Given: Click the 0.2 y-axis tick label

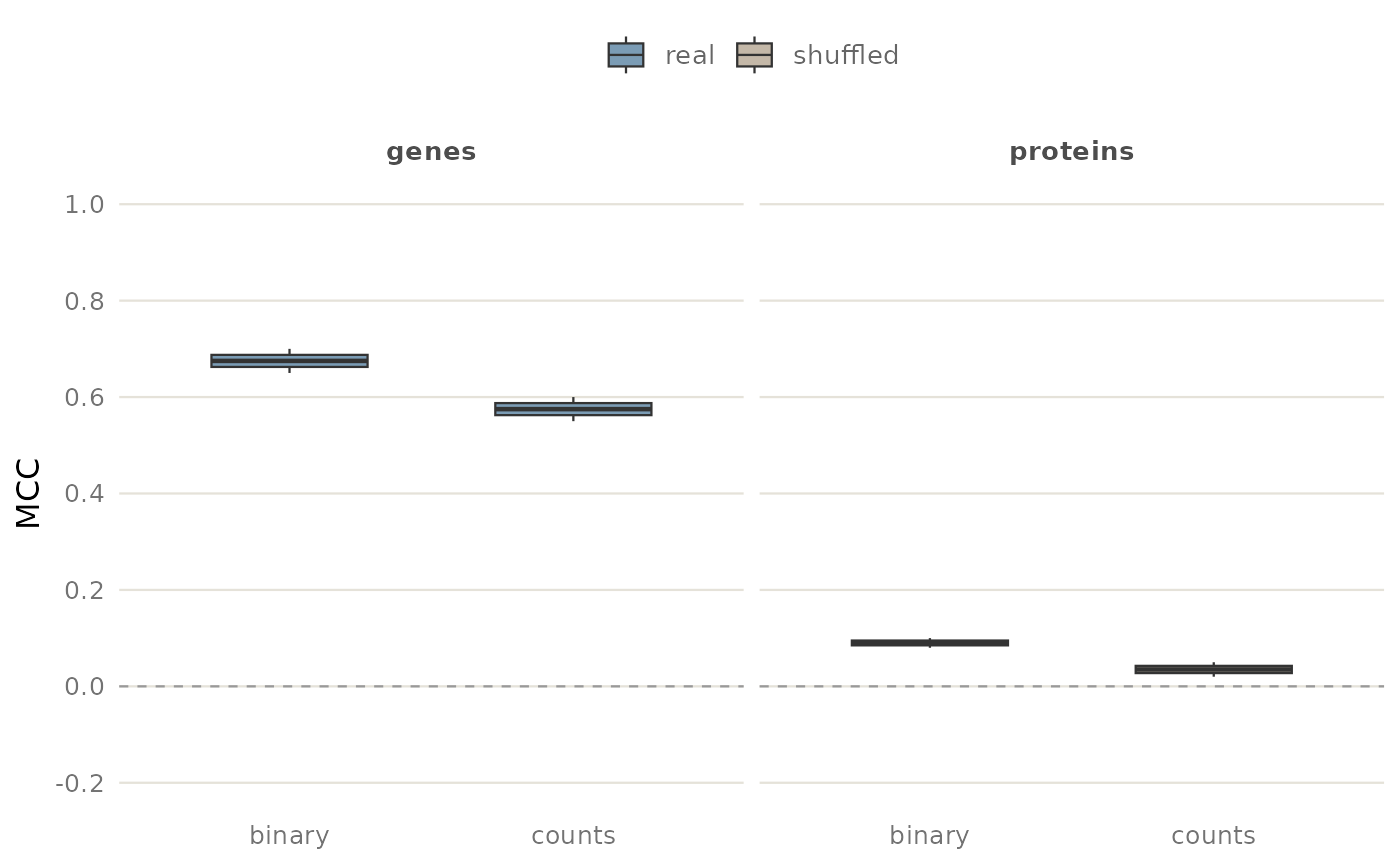Looking at the screenshot, I should pos(83,590).
